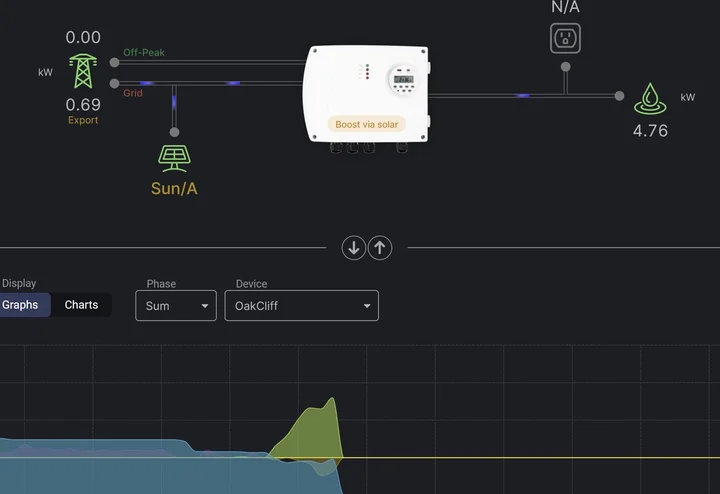Screen dimensions: 720x494
Task: Open the Phase dropdown showing Sum
Action: click(176, 306)
